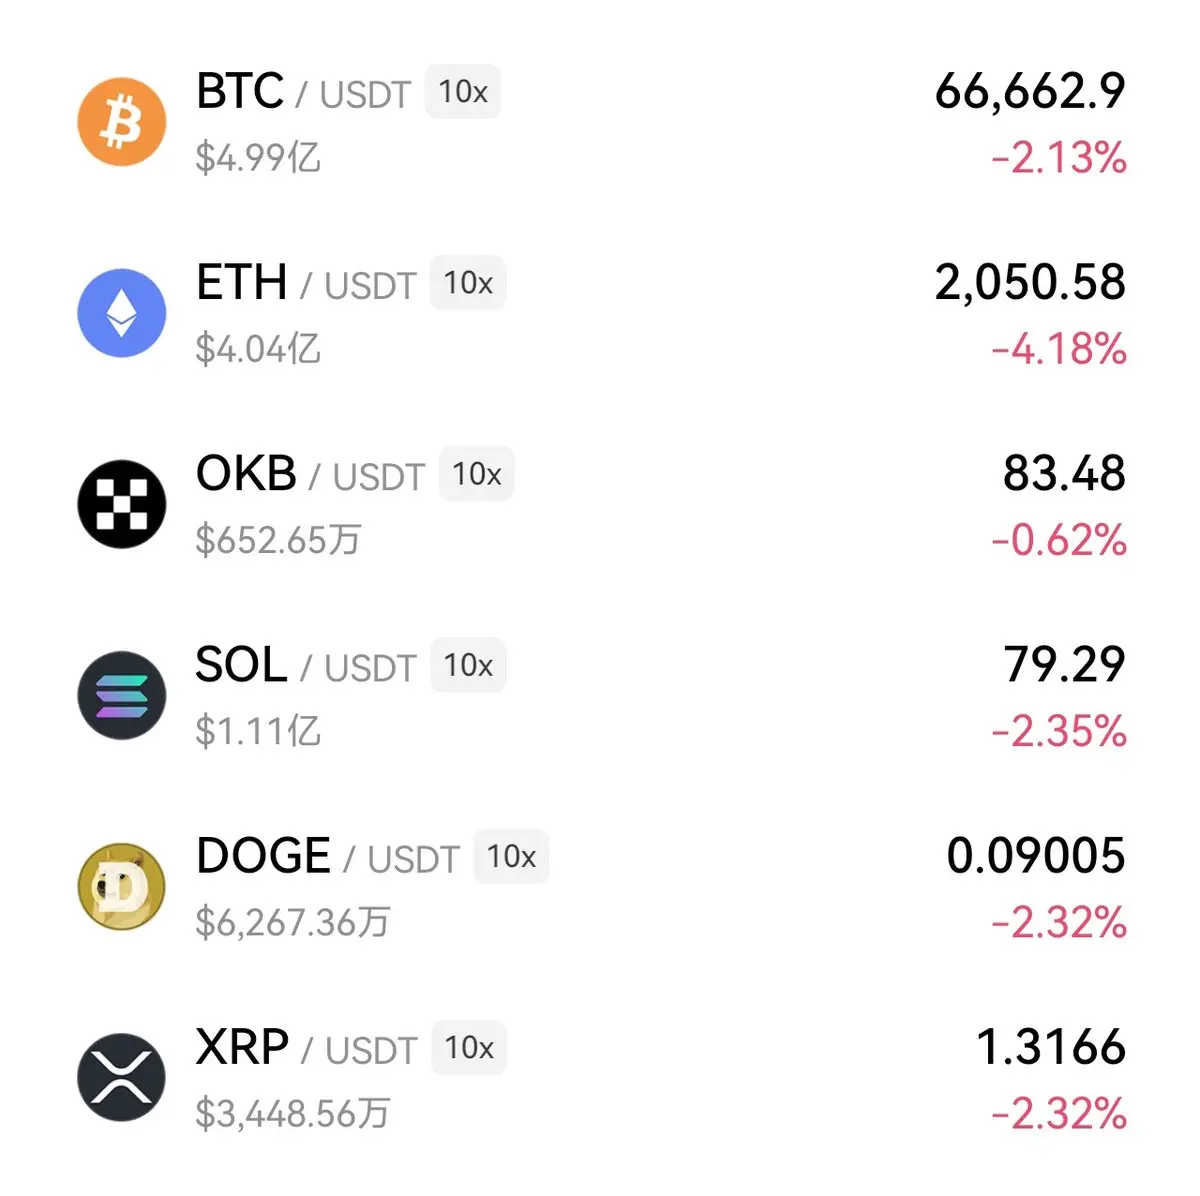
Task: Select the 10x leverage badge beside XRP
Action: click(469, 1047)
